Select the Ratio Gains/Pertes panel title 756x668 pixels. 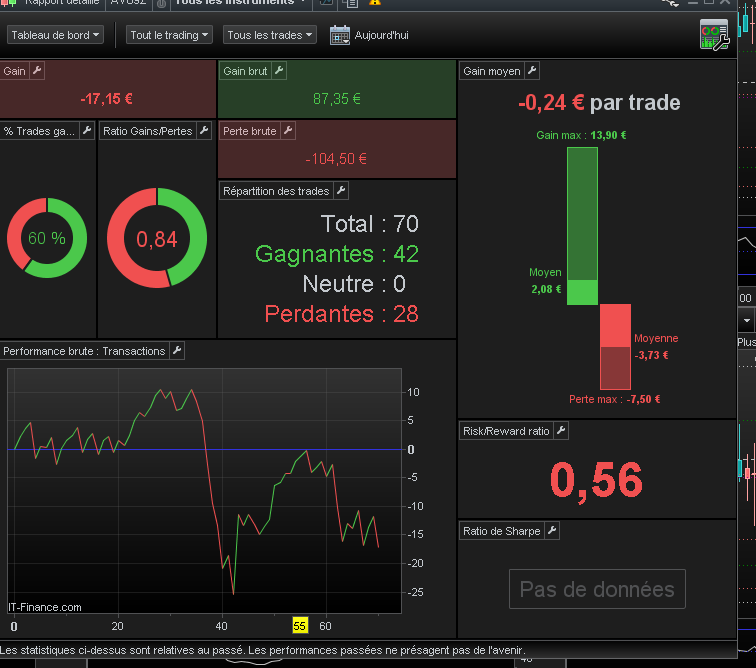pyautogui.click(x=148, y=131)
